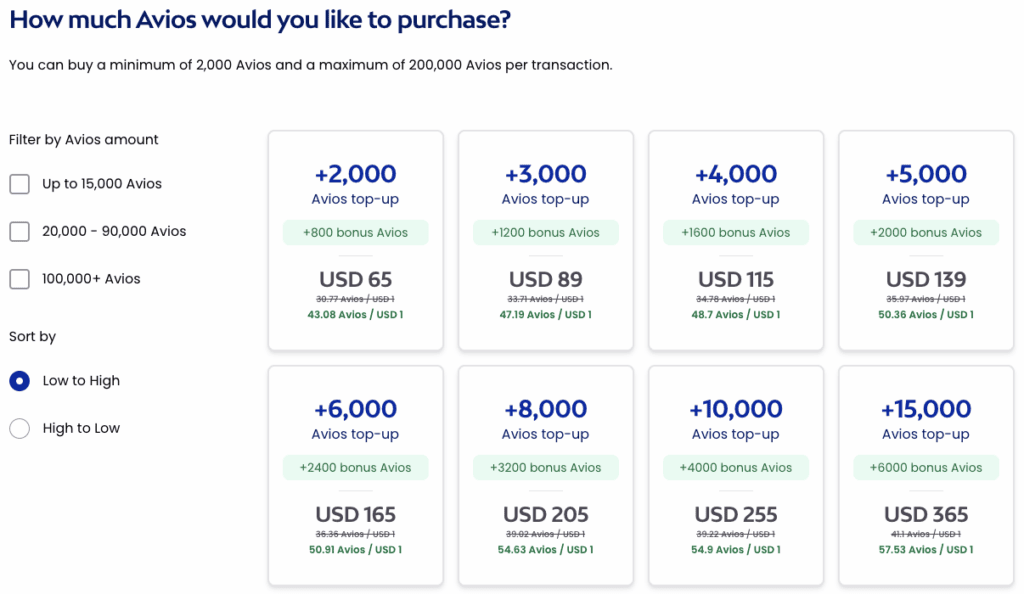Viewport: 1024px width, 594px height.
Task: Click the +6000 bonus Avios badge
Action: (925, 468)
